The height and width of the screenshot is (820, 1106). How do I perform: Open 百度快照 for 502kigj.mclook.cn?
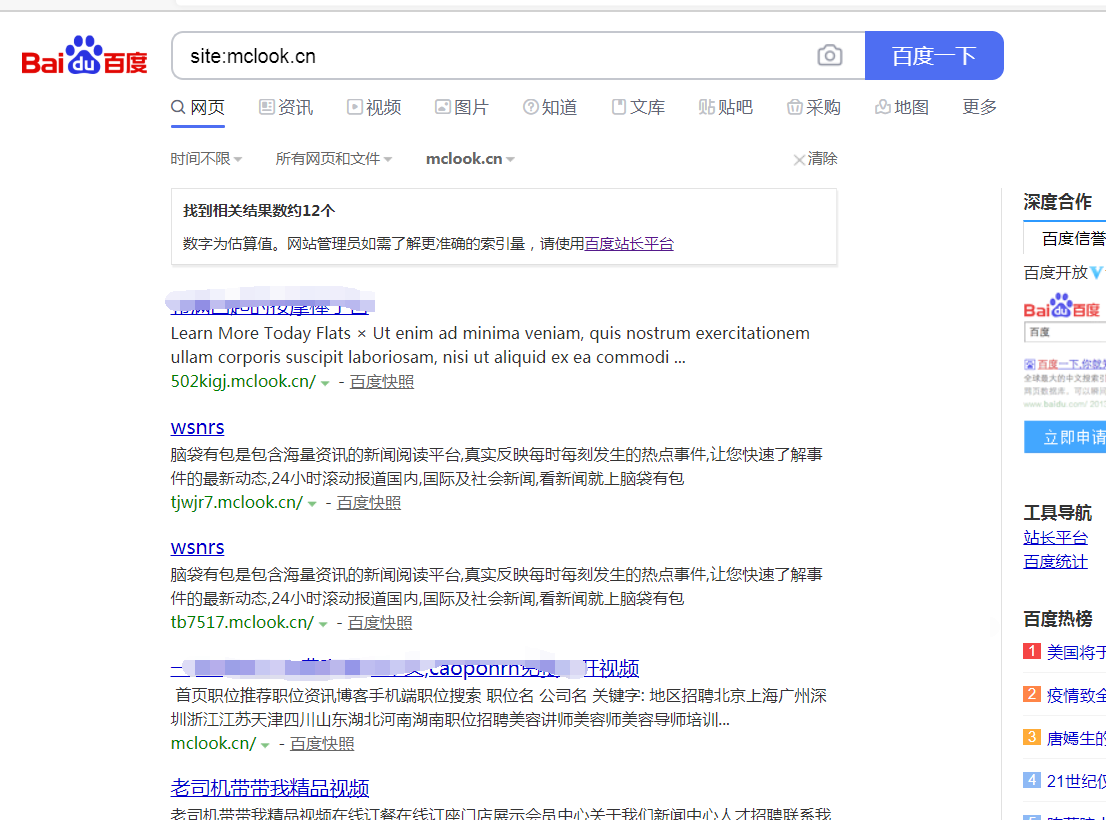point(382,381)
